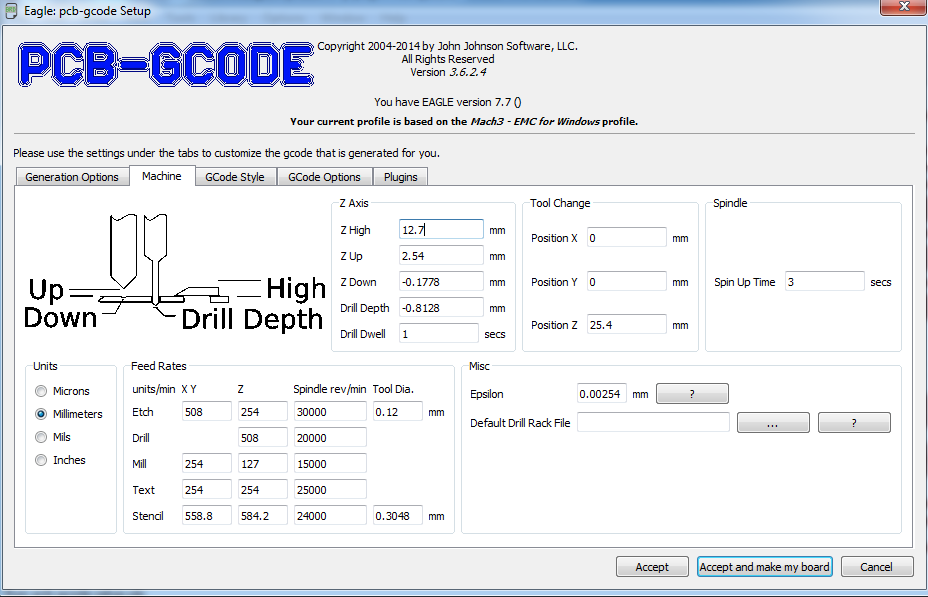Screen dimensions: 928x597
Task: Edit the Text X Y feed rate
Action: point(207,490)
